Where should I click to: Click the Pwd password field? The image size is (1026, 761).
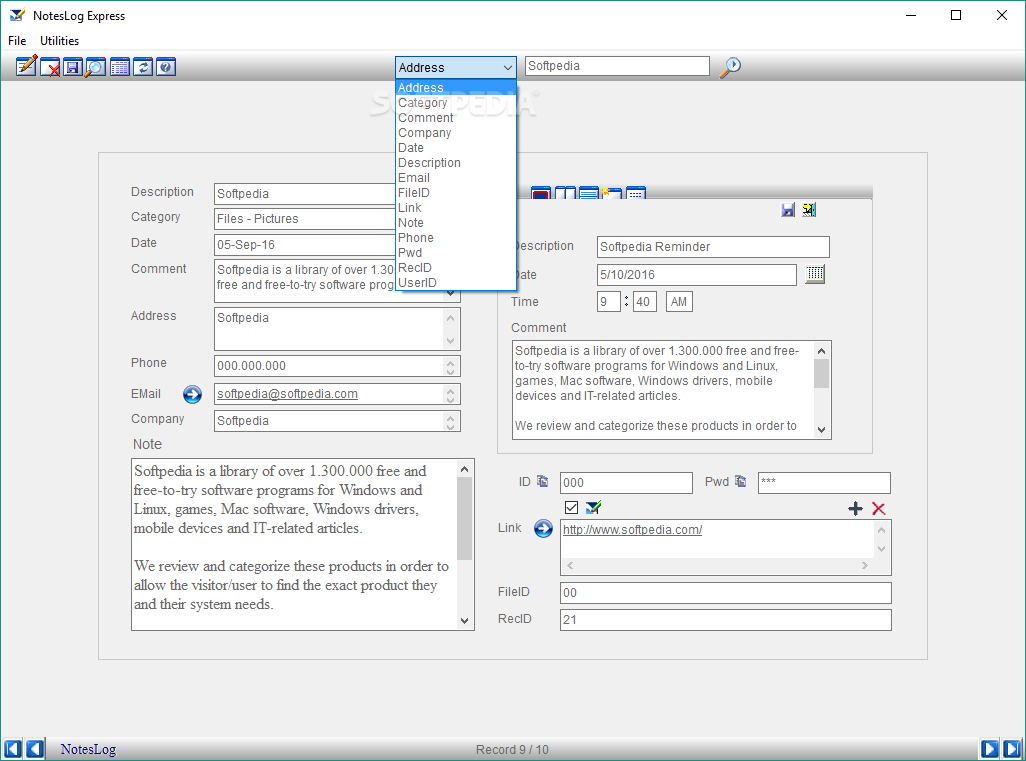click(824, 482)
